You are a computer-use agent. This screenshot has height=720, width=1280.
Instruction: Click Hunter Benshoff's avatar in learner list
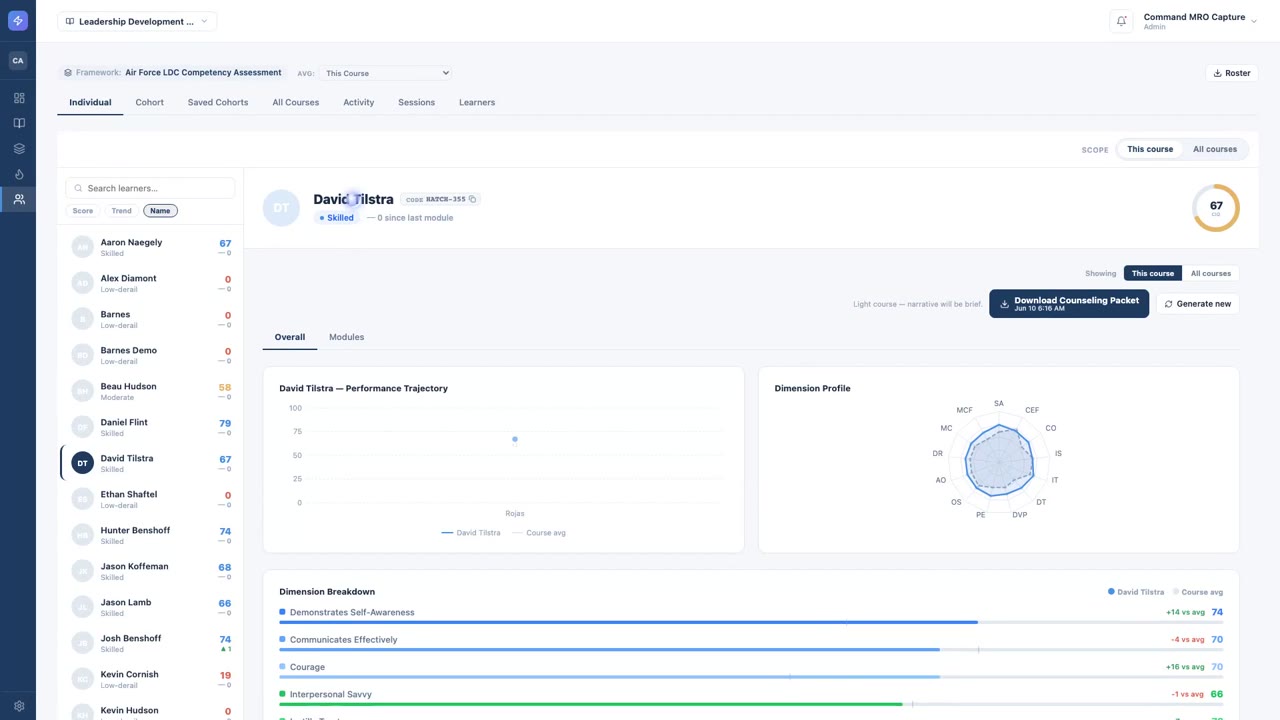(x=82, y=535)
